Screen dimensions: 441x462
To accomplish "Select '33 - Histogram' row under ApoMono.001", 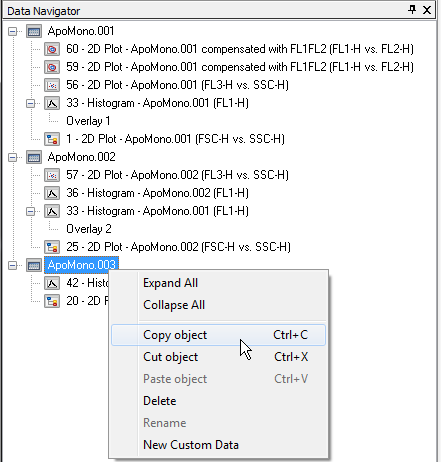I will click(157, 103).
